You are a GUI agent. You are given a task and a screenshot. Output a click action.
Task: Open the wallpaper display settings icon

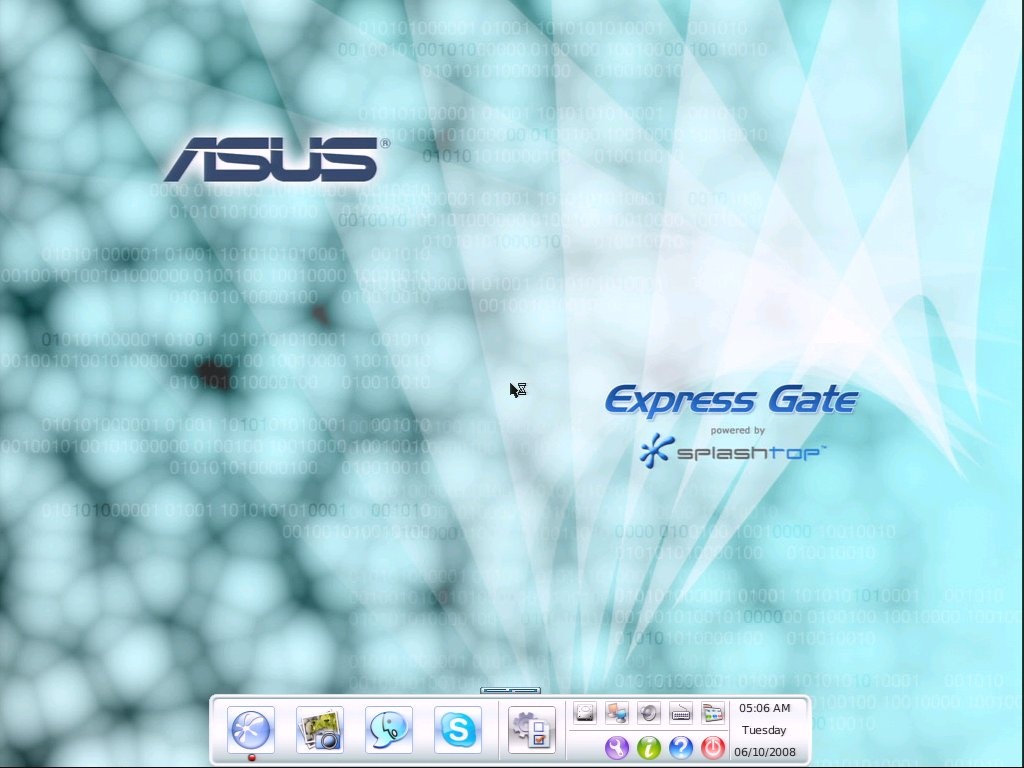(714, 712)
